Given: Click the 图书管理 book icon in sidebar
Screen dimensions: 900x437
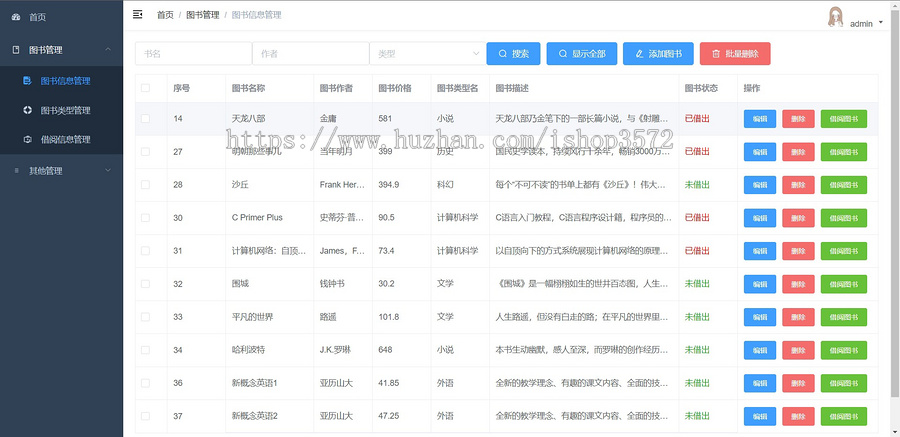Looking at the screenshot, I should coord(16,50).
